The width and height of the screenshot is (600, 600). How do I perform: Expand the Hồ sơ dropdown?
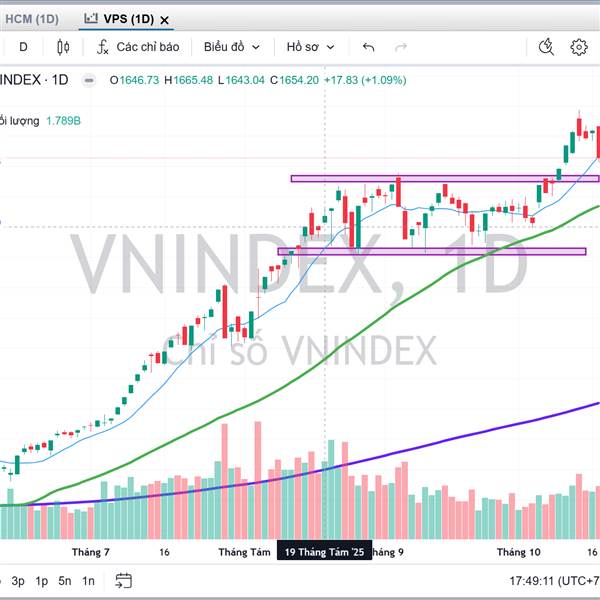310,47
